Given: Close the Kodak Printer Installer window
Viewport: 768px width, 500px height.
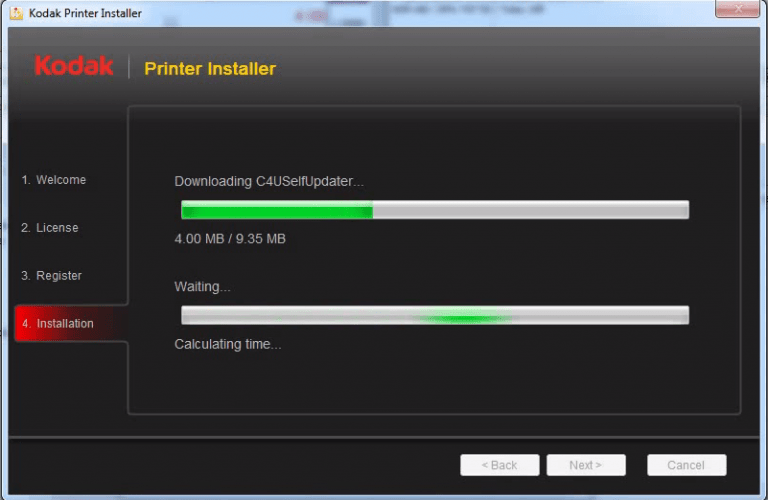Looking at the screenshot, I should 737,8.
